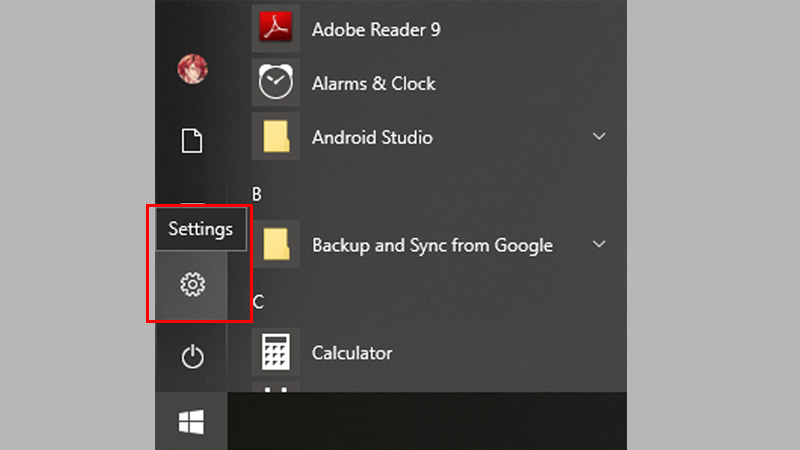800x450 pixels.
Task: Jump to letter B section header
Action: [x=257, y=194]
